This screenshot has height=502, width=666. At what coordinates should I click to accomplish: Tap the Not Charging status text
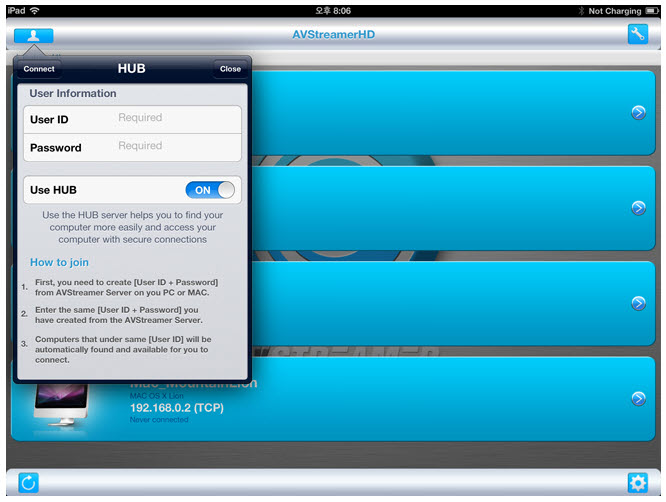[615, 11]
